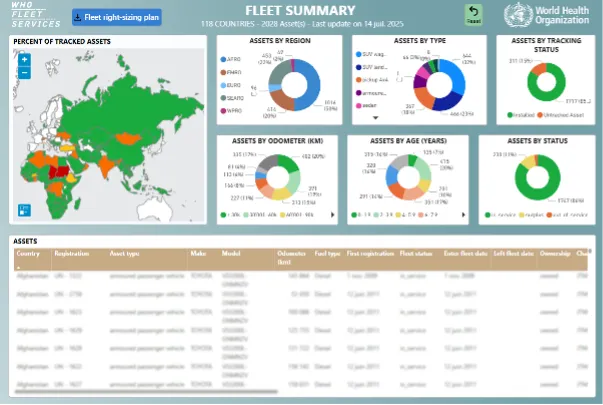Zoom out on the tracked assets map
Viewport: 603px width, 405px height.
click(x=24, y=73)
